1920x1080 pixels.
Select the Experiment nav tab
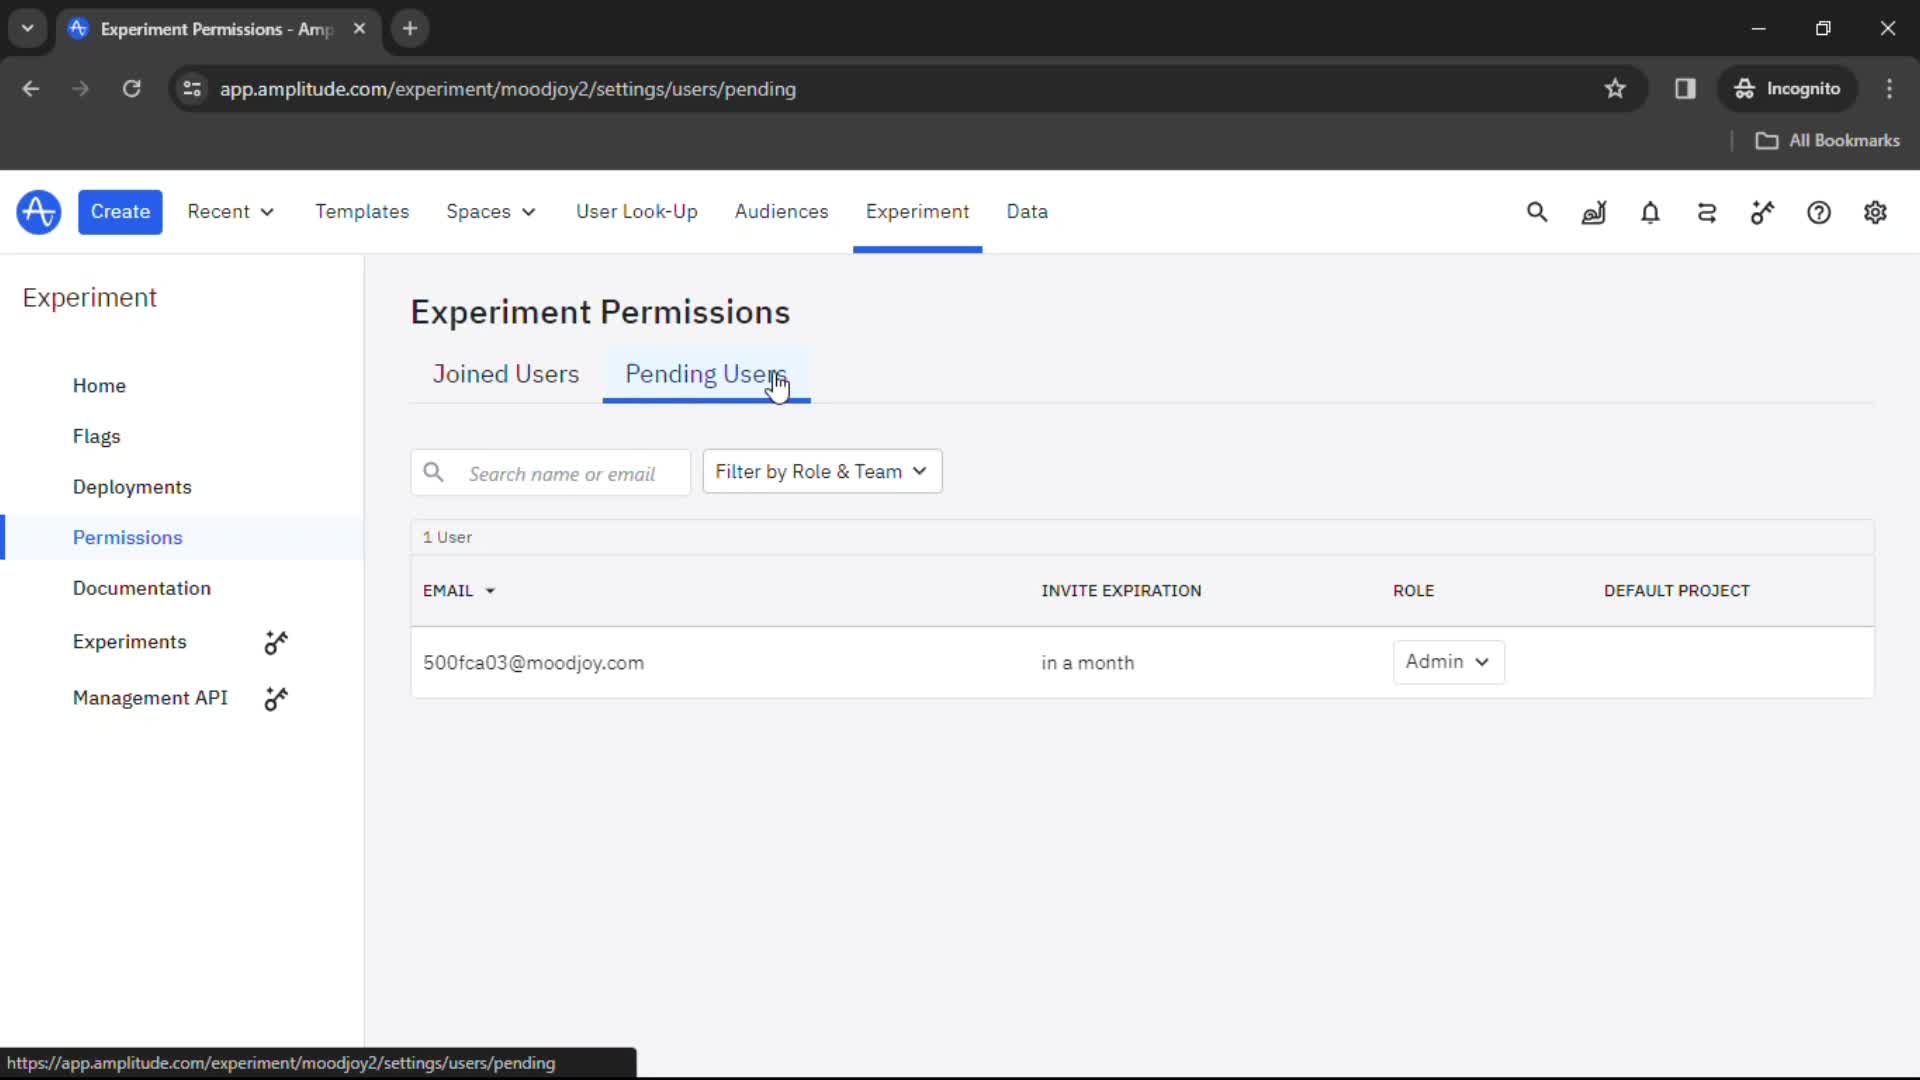917,212
